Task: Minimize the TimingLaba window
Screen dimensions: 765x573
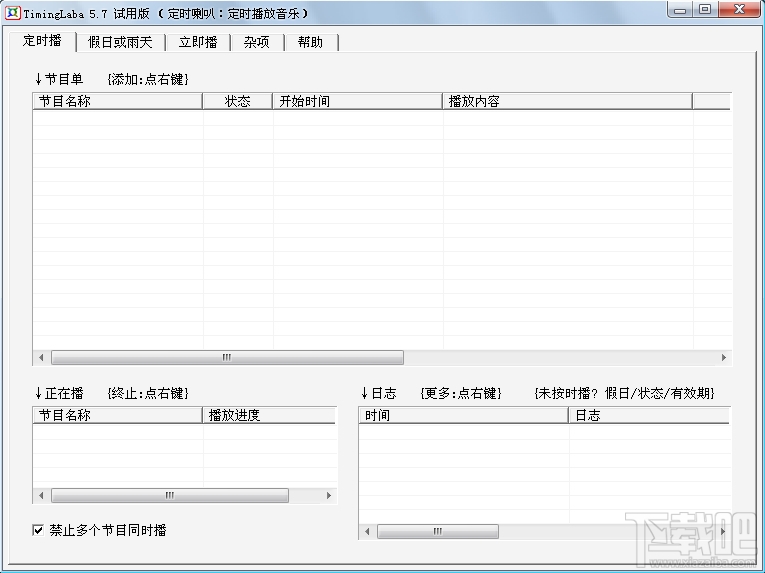Action: click(681, 9)
